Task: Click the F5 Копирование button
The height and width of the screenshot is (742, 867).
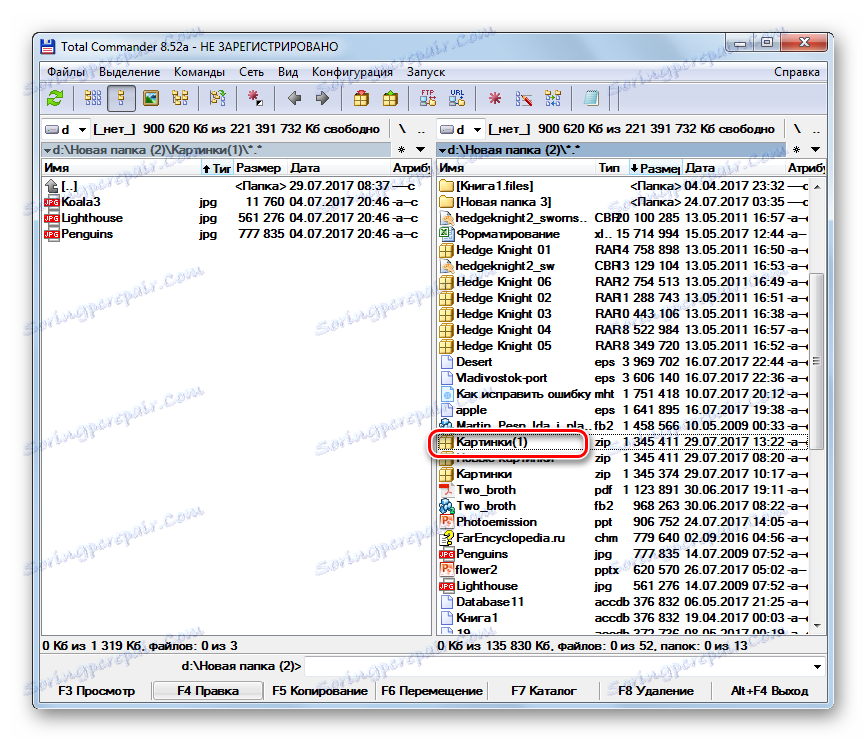Action: click(x=320, y=691)
